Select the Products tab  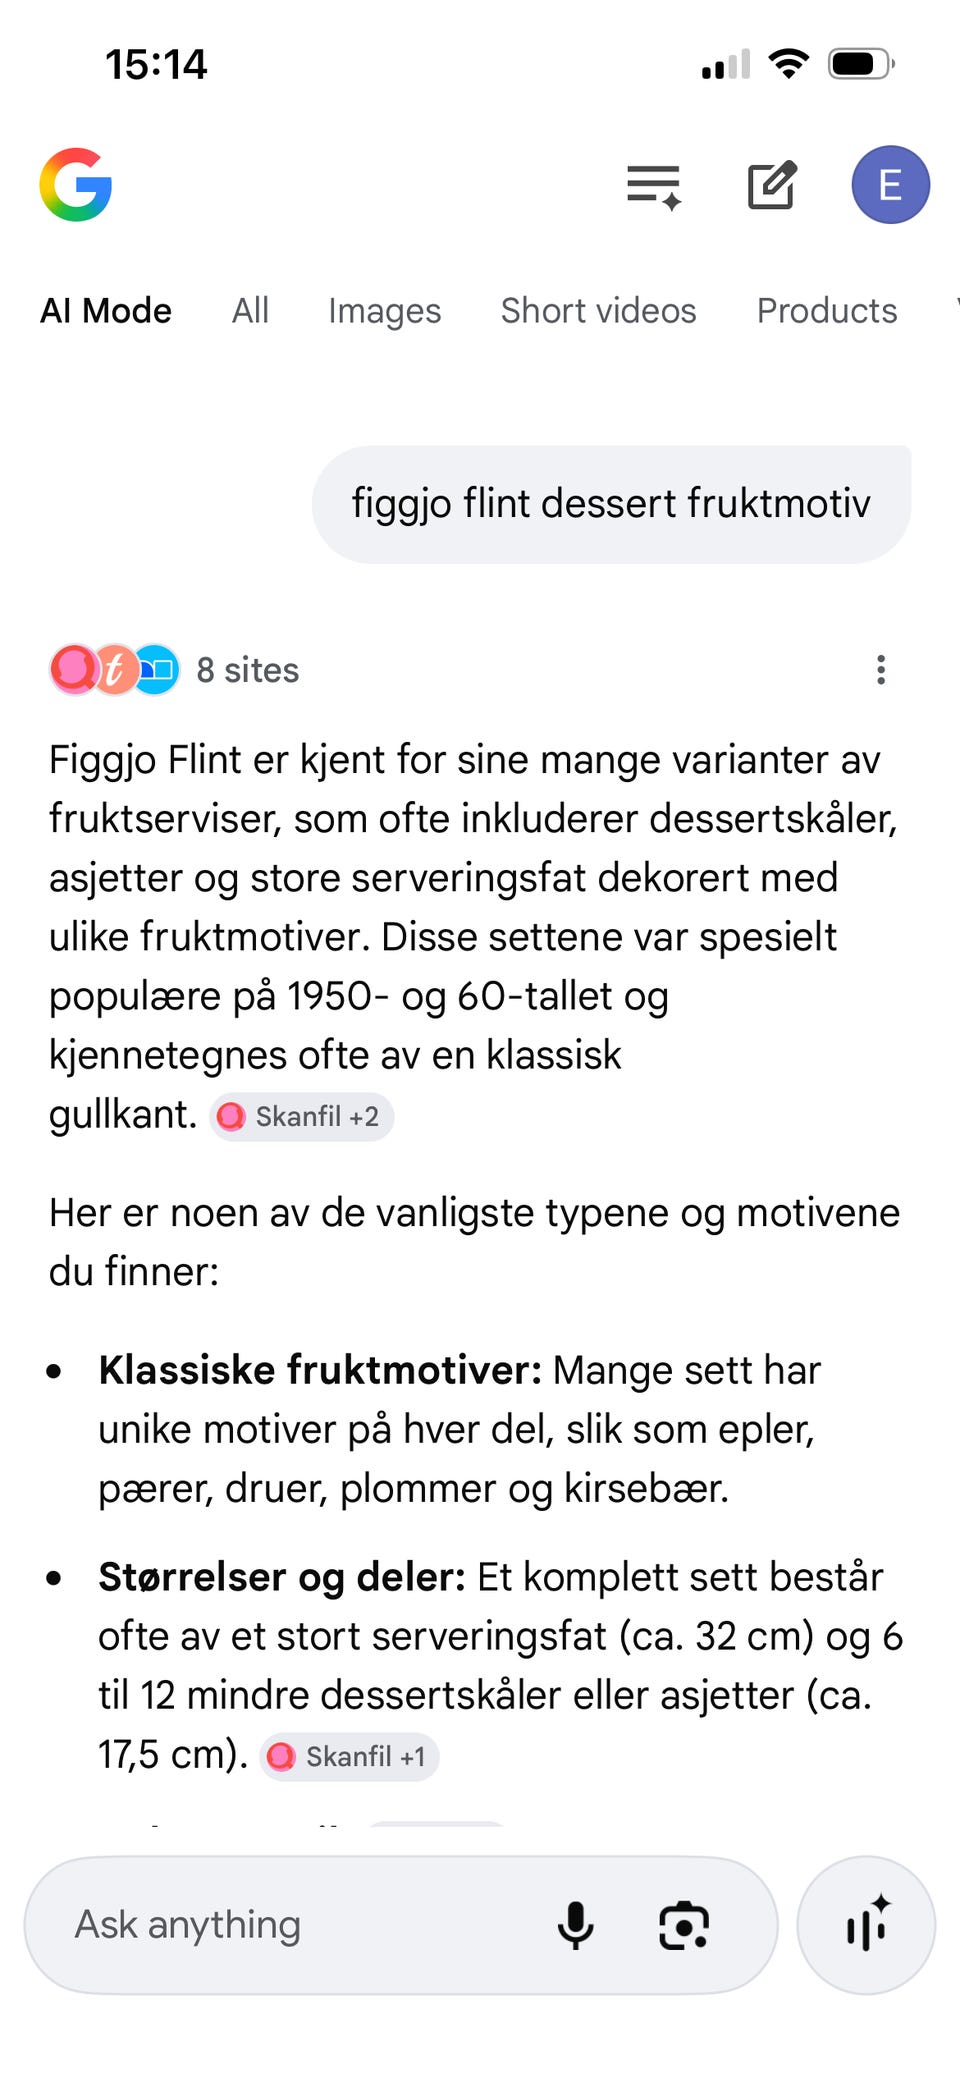(x=826, y=311)
